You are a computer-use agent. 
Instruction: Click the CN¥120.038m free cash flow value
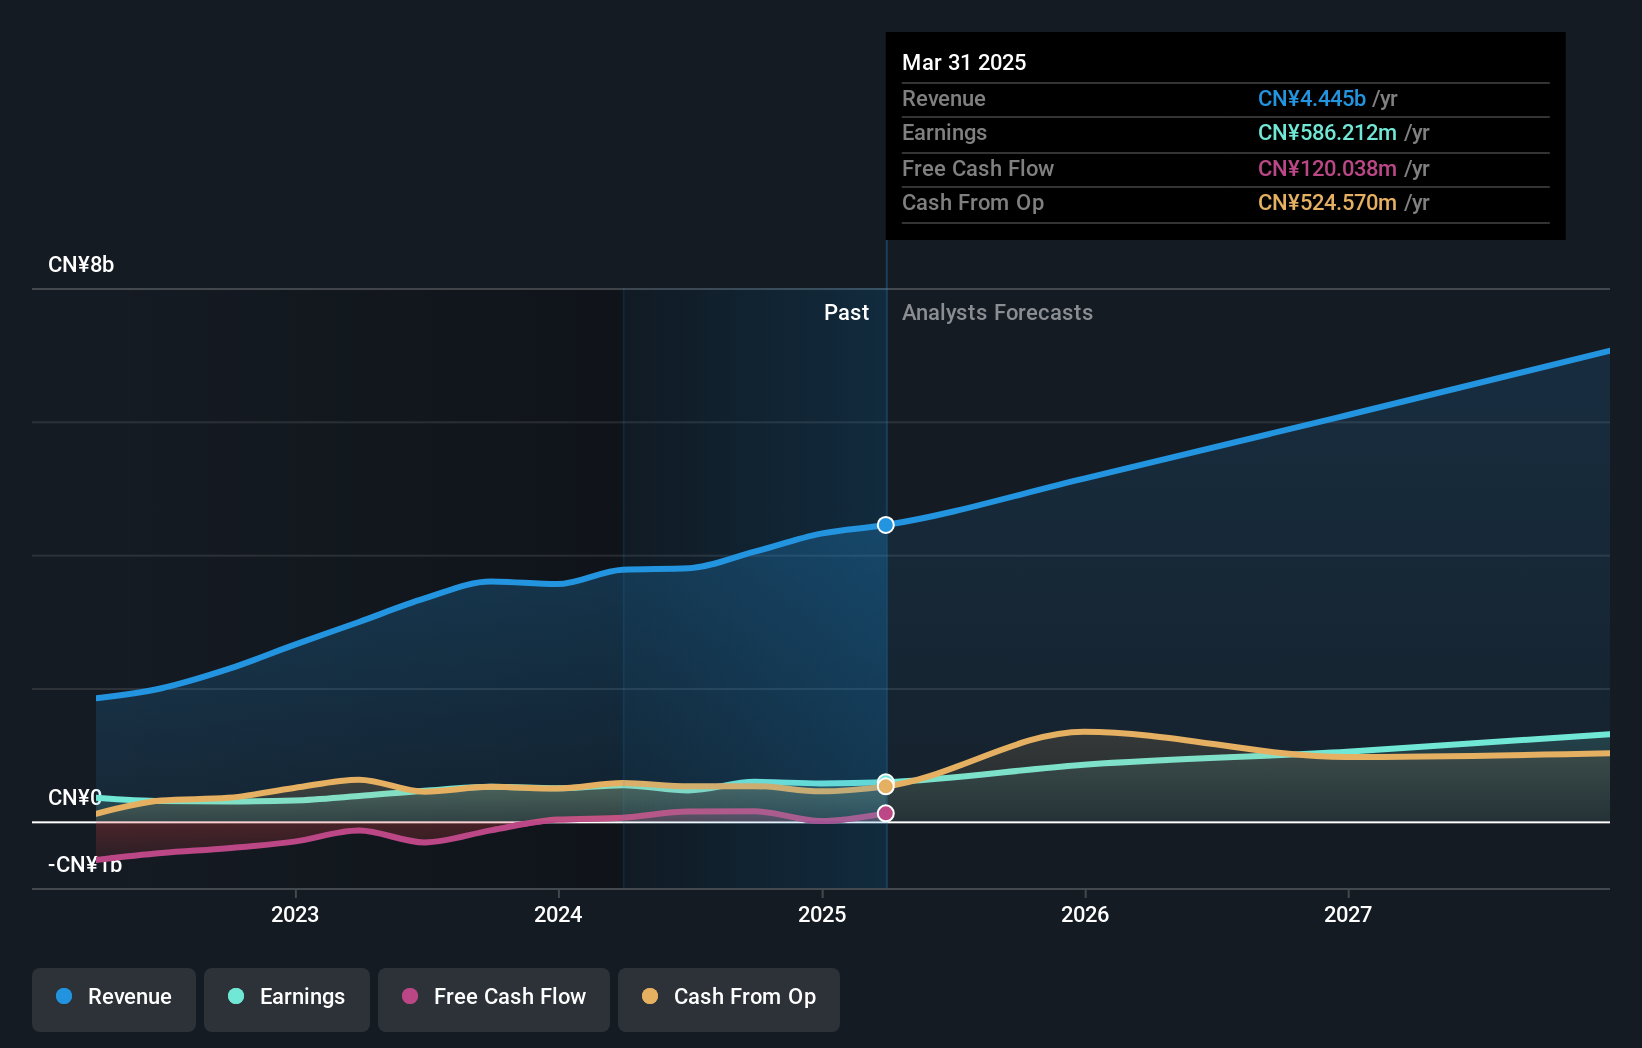1327,169
